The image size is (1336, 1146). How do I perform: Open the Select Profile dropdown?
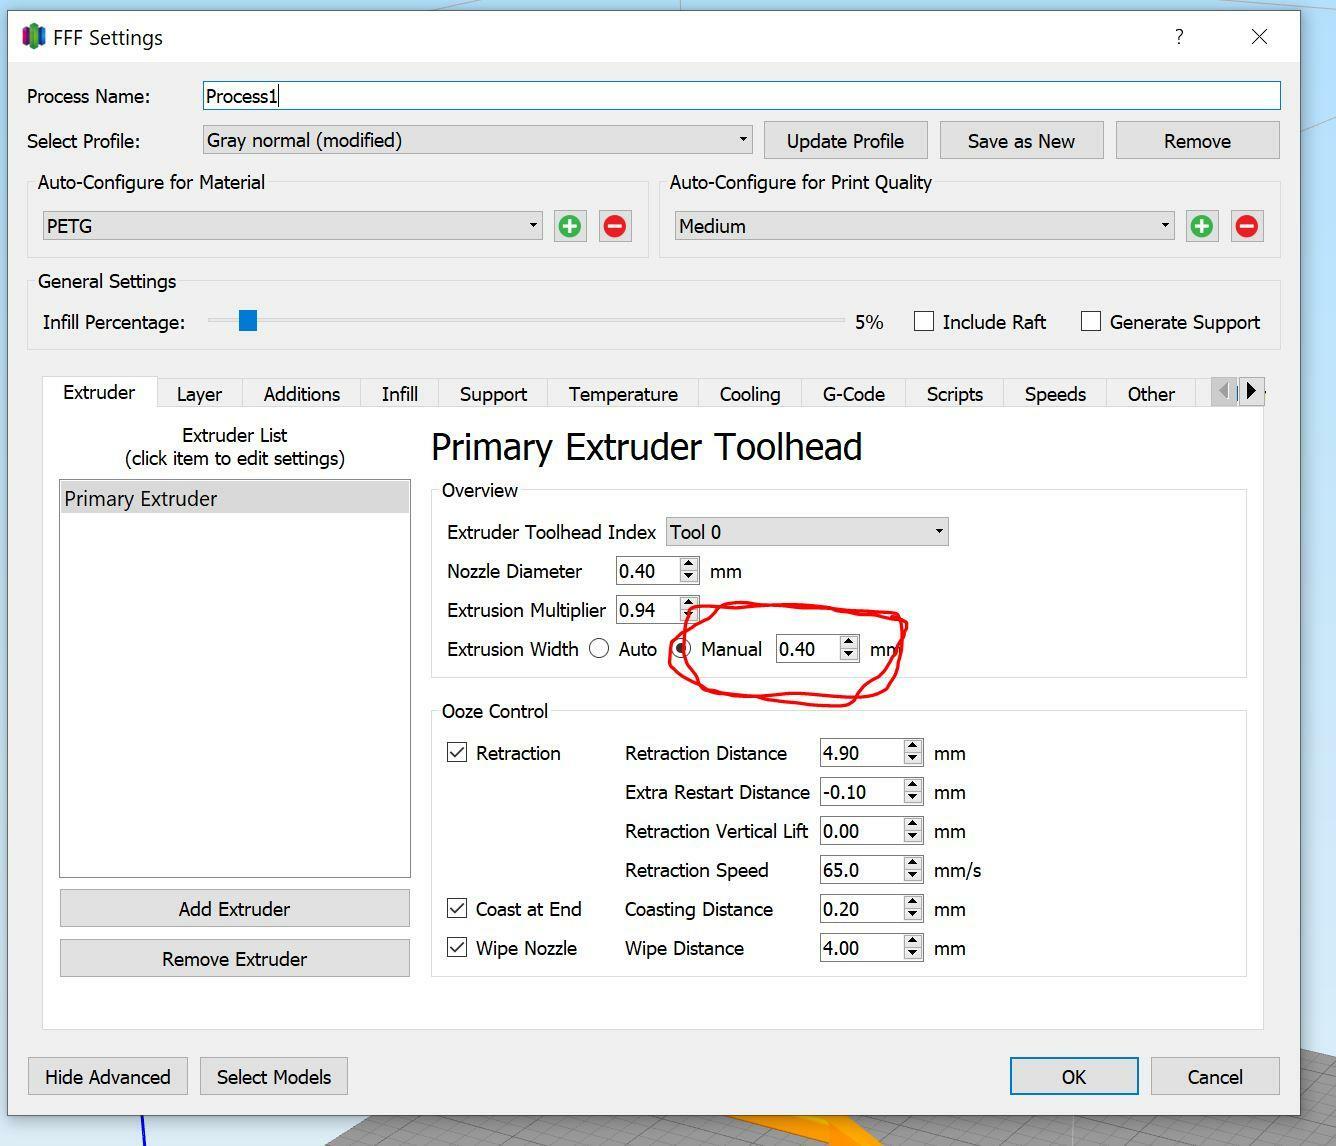pos(478,140)
